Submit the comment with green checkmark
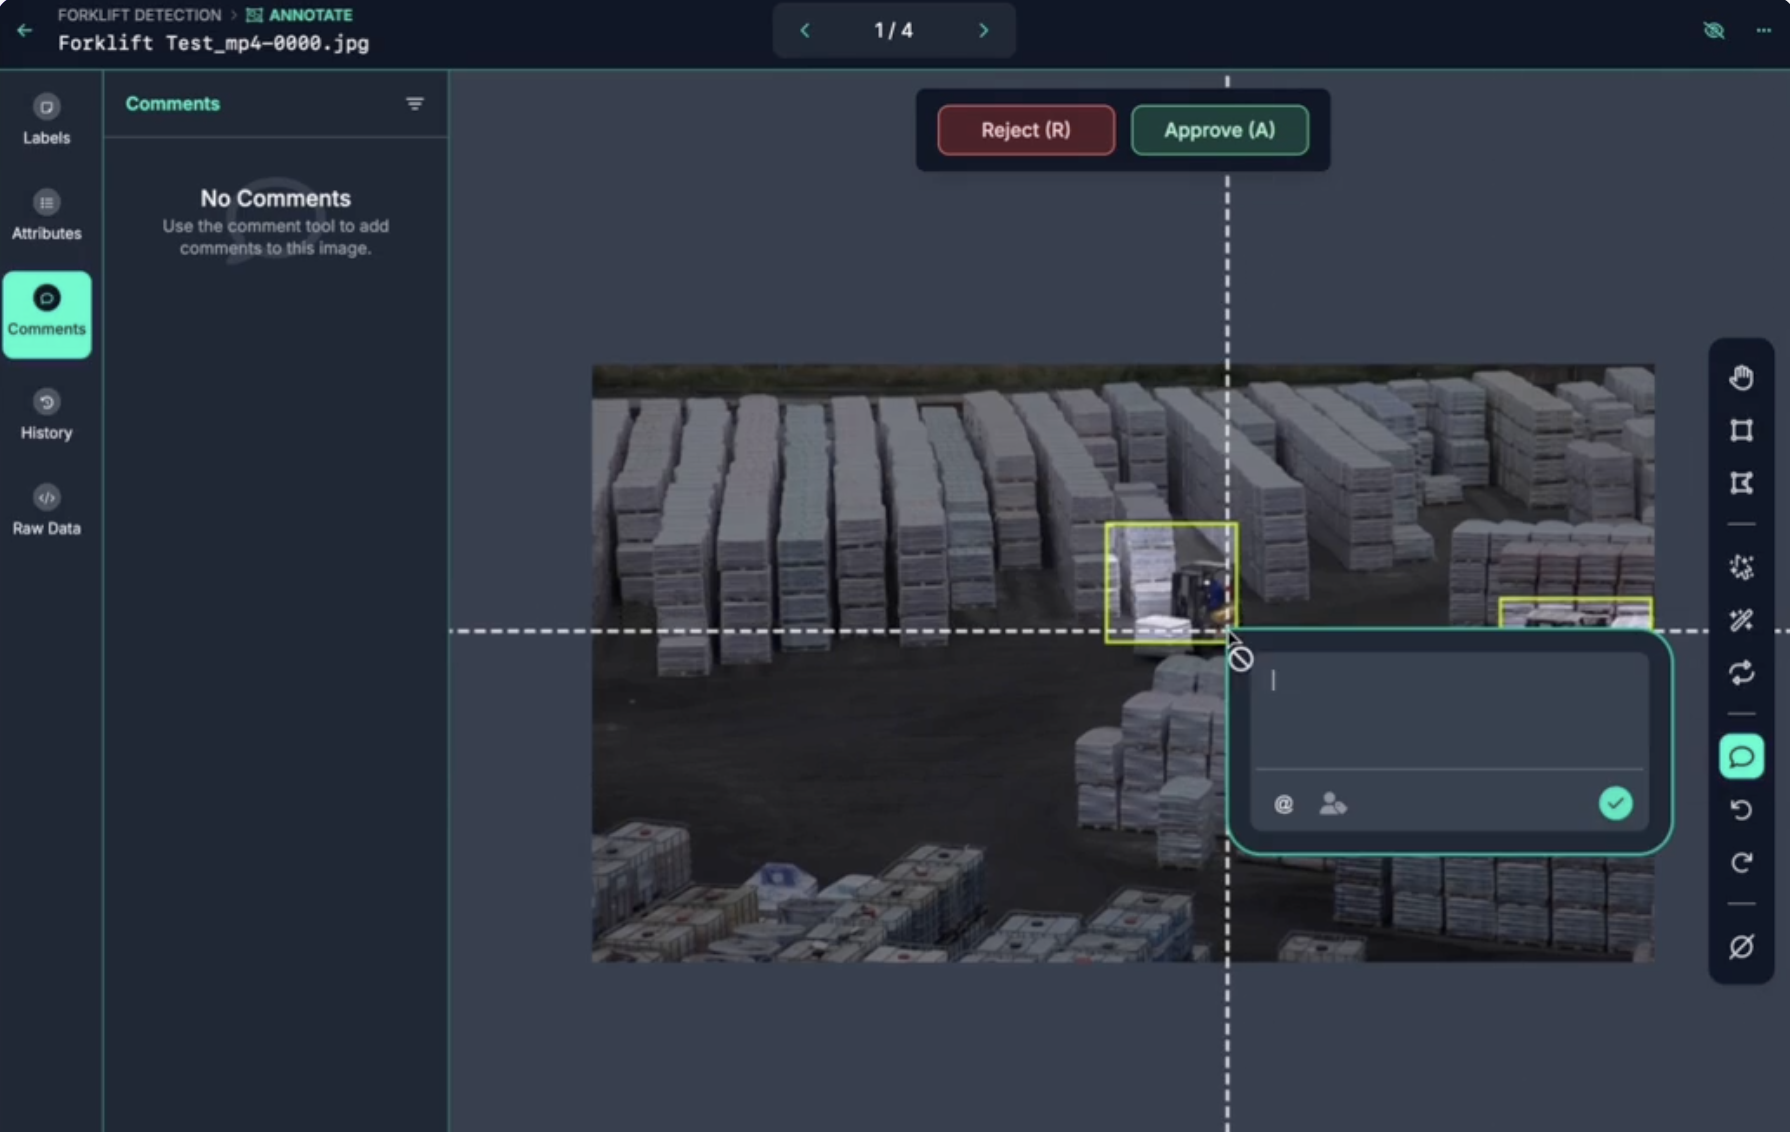1790x1132 pixels. [x=1614, y=803]
